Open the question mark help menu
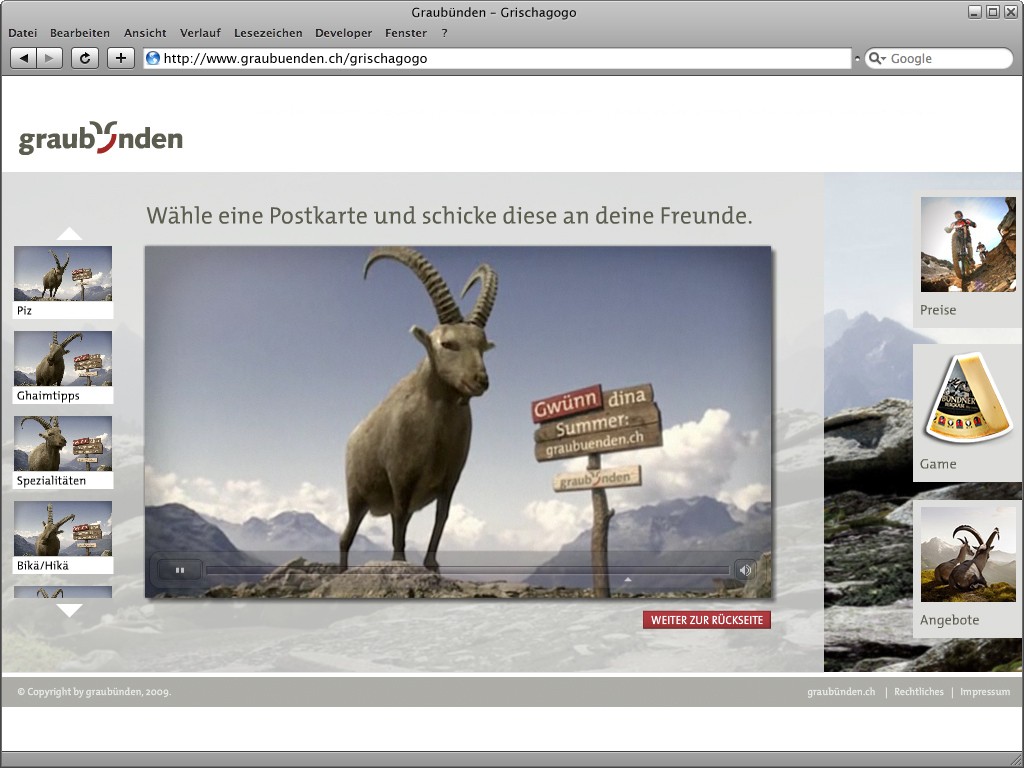The width and height of the screenshot is (1024, 768). coord(445,33)
